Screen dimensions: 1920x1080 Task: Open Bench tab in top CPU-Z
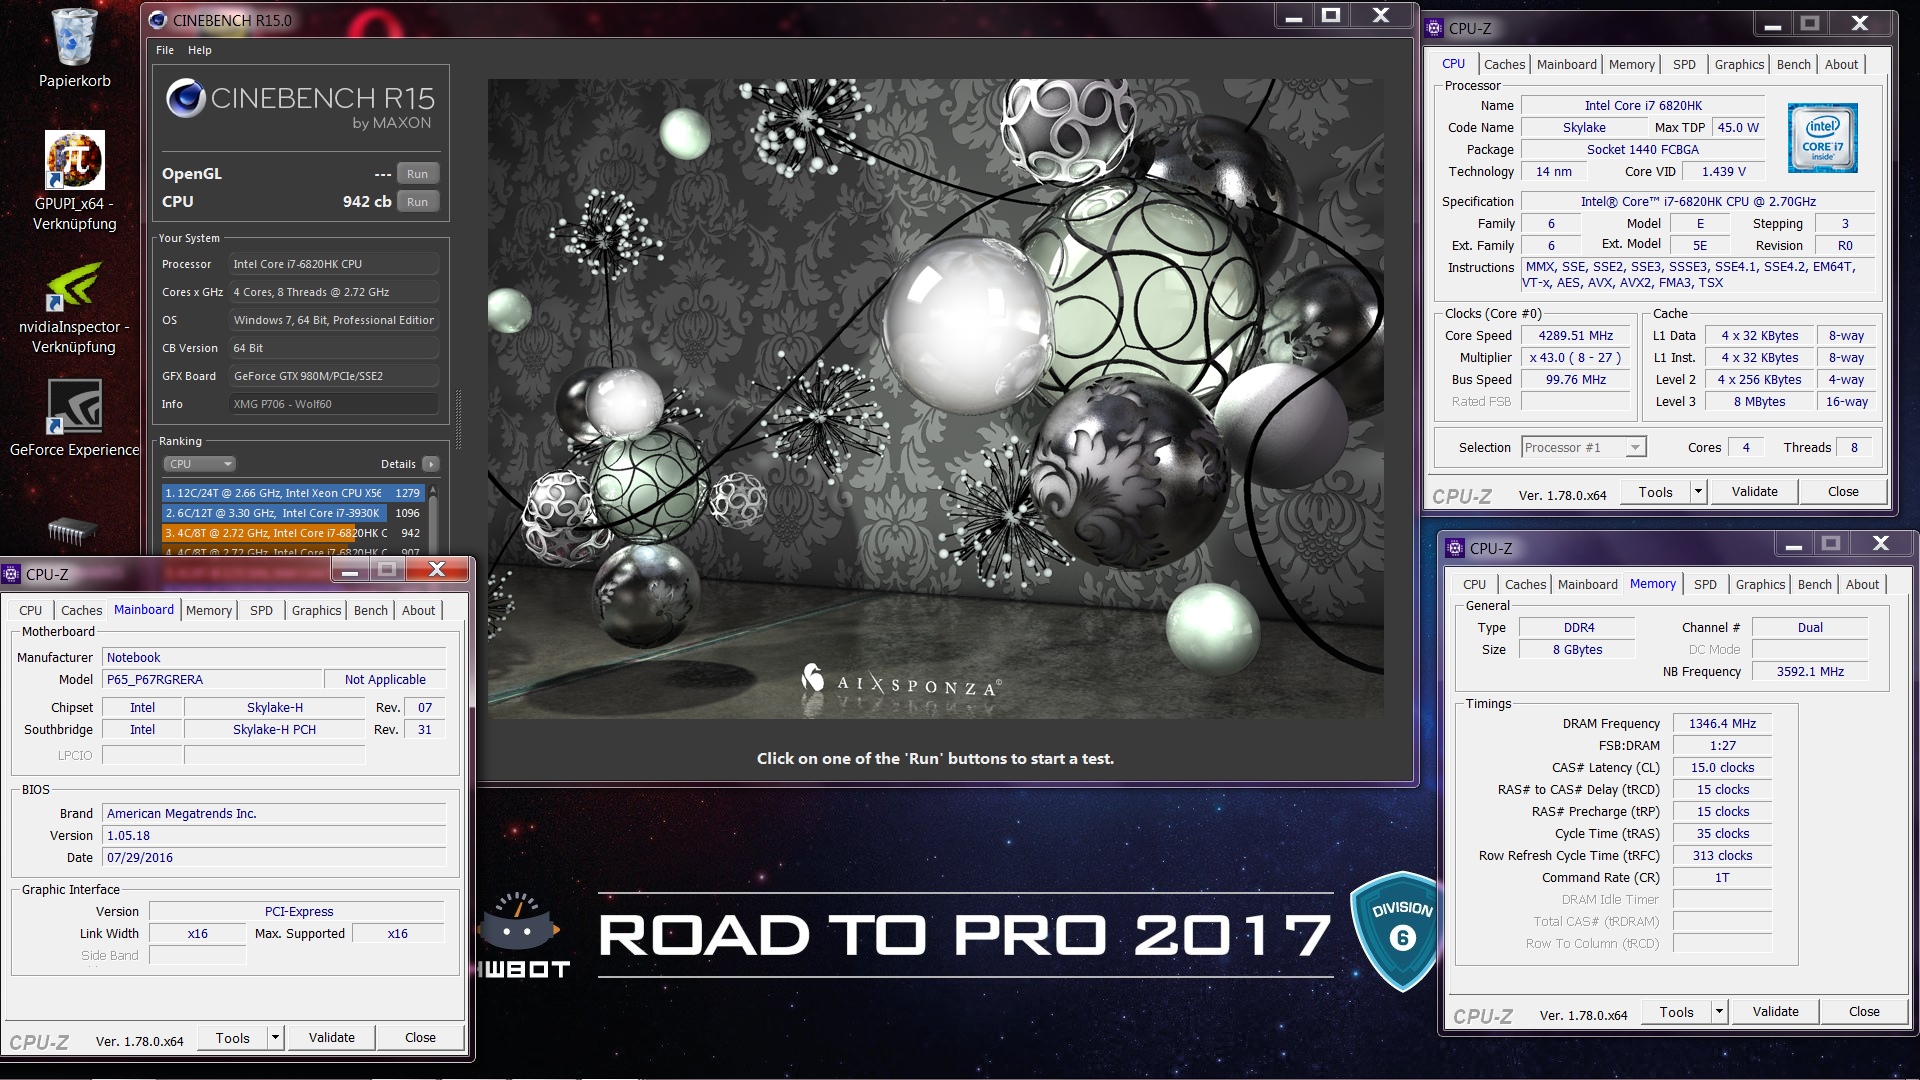click(1793, 64)
